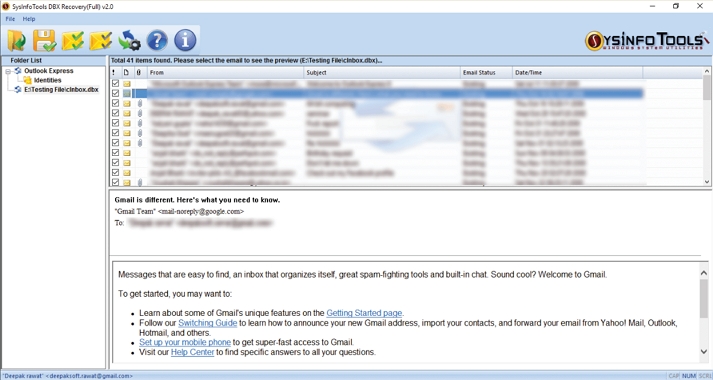Click sender 'Gmail Team' mail-noreply address

(x=179, y=211)
